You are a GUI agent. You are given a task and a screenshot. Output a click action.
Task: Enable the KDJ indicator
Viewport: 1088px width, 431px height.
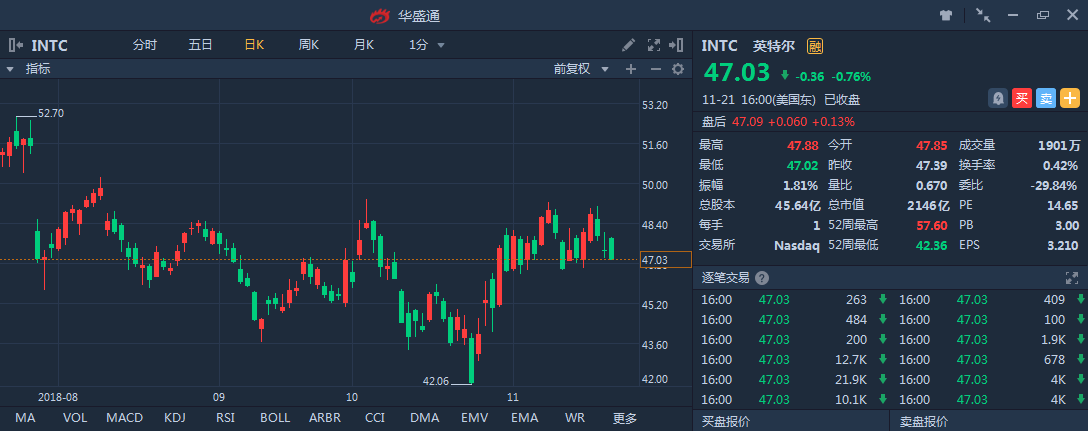pos(175,418)
